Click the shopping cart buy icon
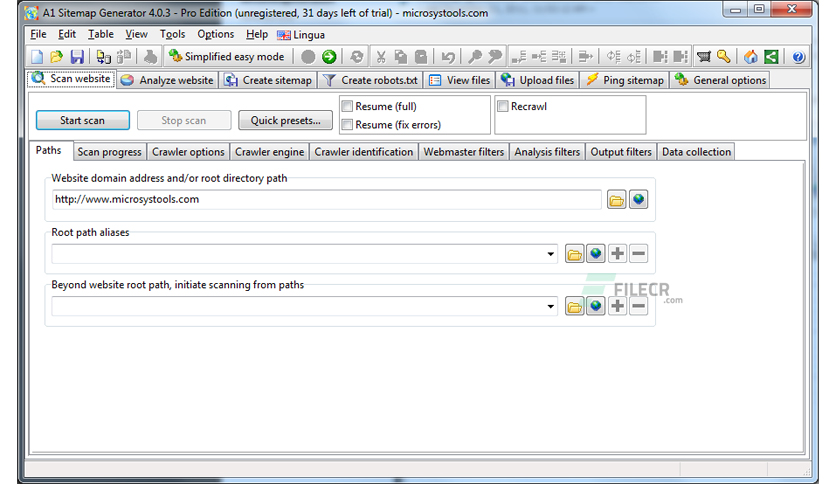 pos(704,57)
